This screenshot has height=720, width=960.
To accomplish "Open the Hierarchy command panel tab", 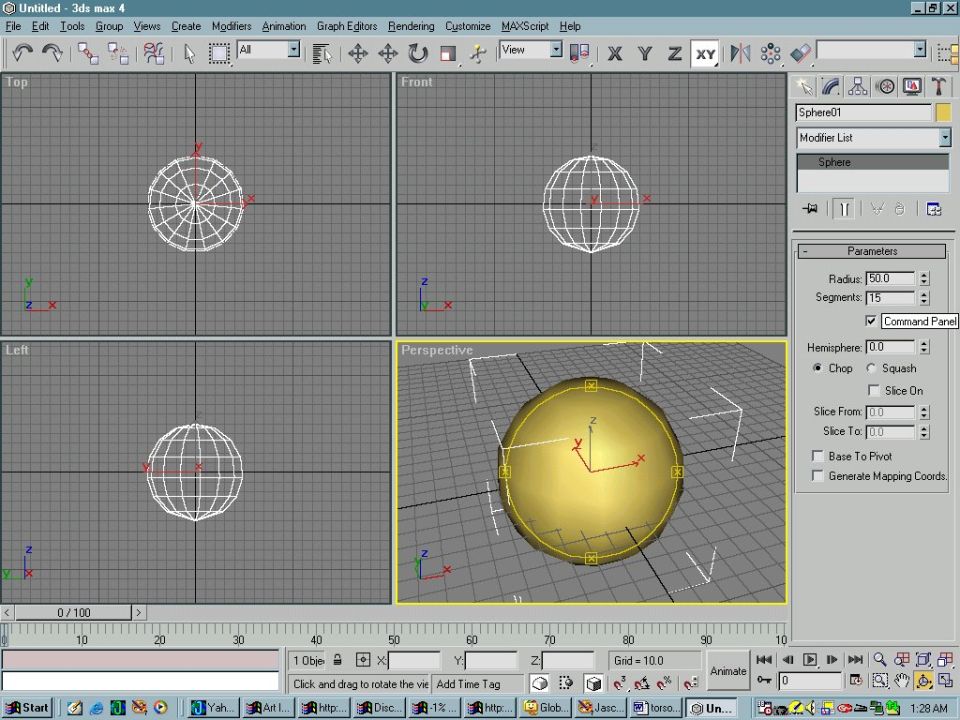I will [858, 86].
